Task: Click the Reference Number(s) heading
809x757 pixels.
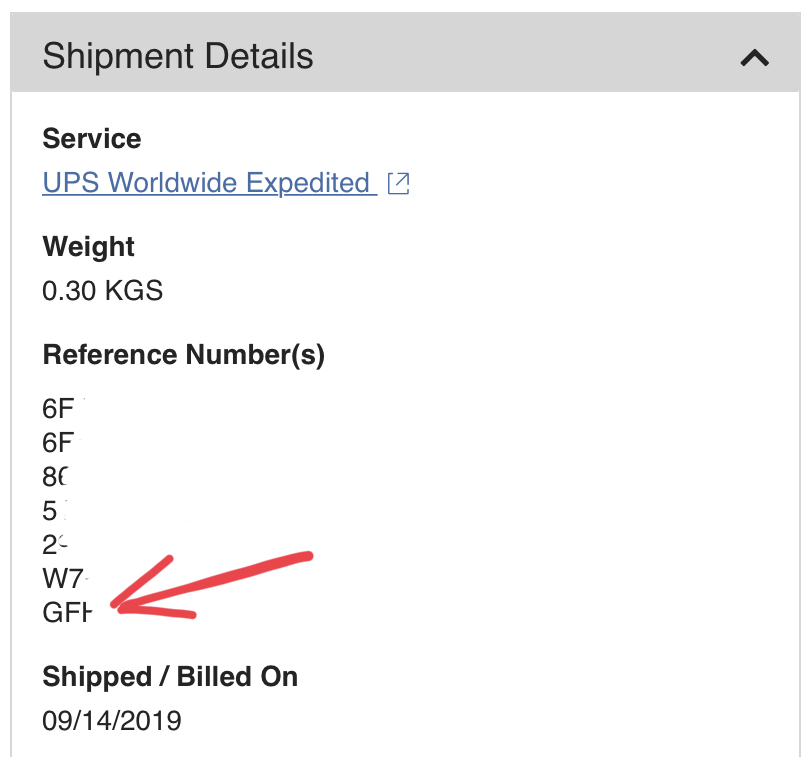Action: [184, 355]
